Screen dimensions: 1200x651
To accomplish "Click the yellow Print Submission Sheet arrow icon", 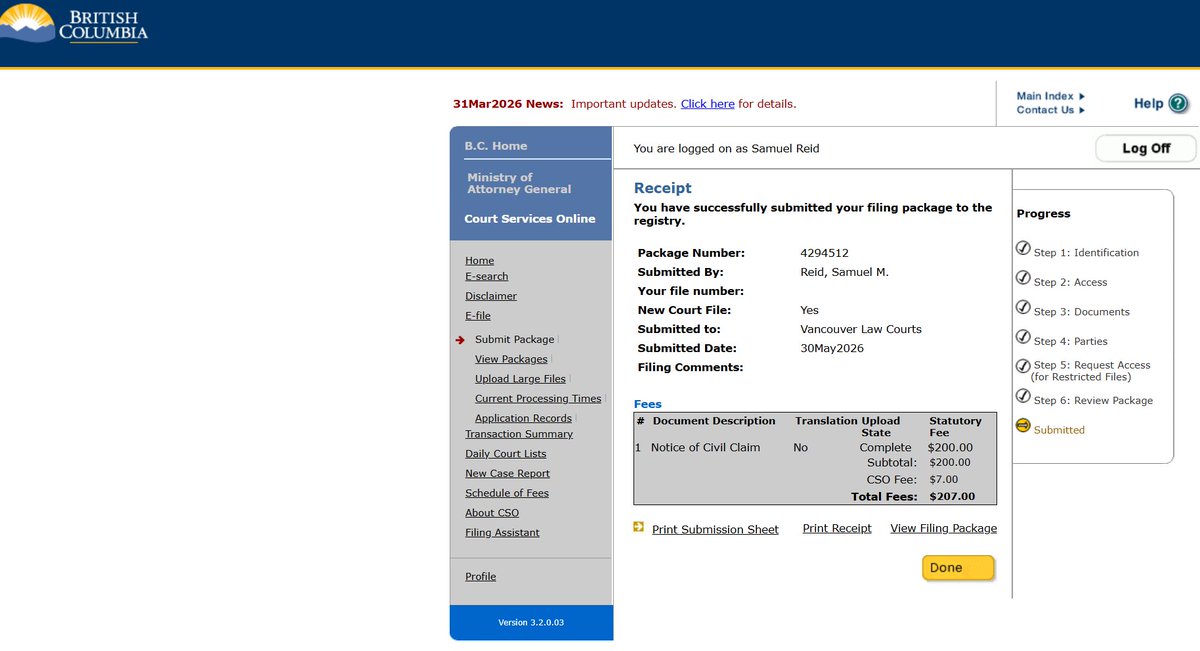I will click(x=639, y=526).
